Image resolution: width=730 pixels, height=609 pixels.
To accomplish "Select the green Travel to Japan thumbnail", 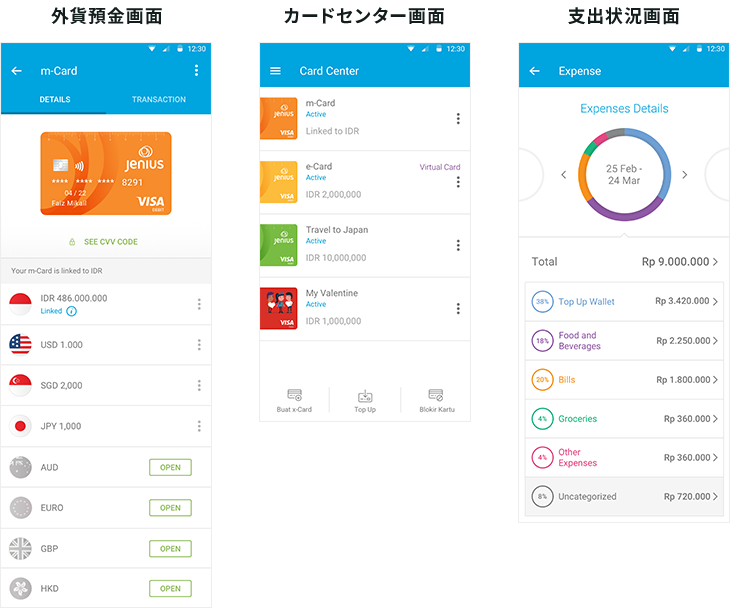I will tap(278, 245).
